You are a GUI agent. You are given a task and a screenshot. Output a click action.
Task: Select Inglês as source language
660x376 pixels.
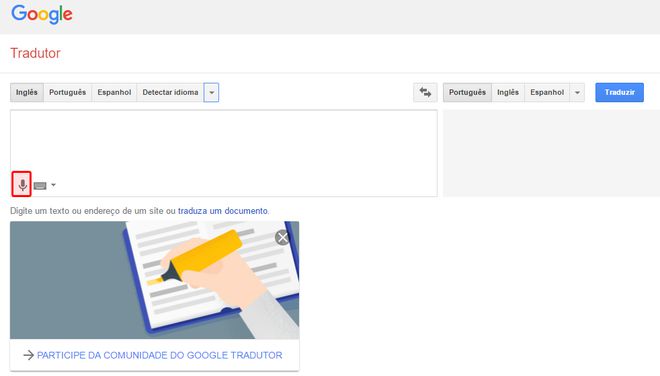27,92
